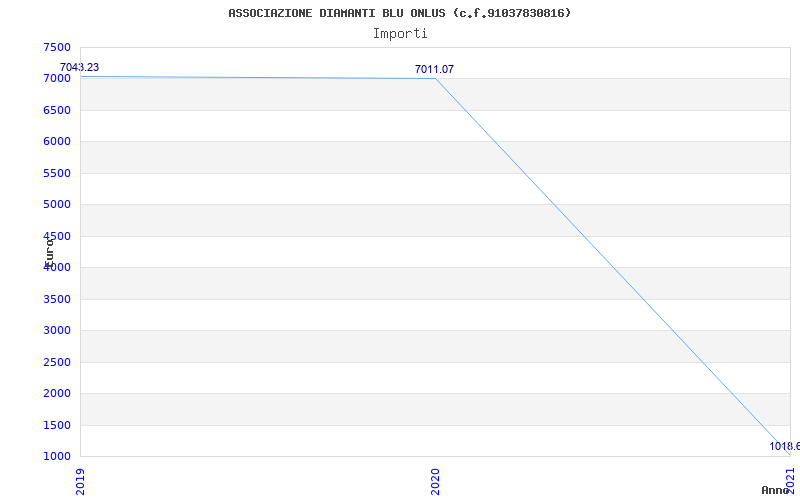Click the 3500 y-axis tick label
This screenshot has width=800, height=500.
pos(57,299)
